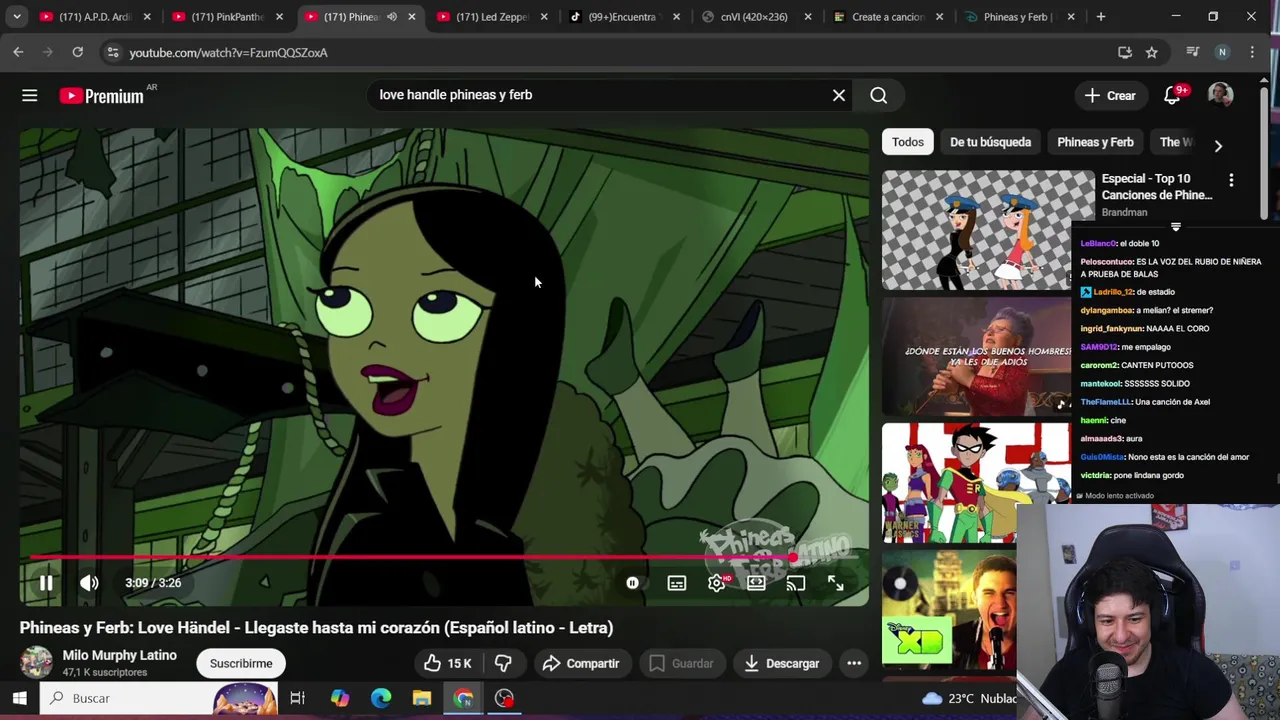
Task: Click the Windows Buscar search box
Action: pyautogui.click(x=160, y=698)
